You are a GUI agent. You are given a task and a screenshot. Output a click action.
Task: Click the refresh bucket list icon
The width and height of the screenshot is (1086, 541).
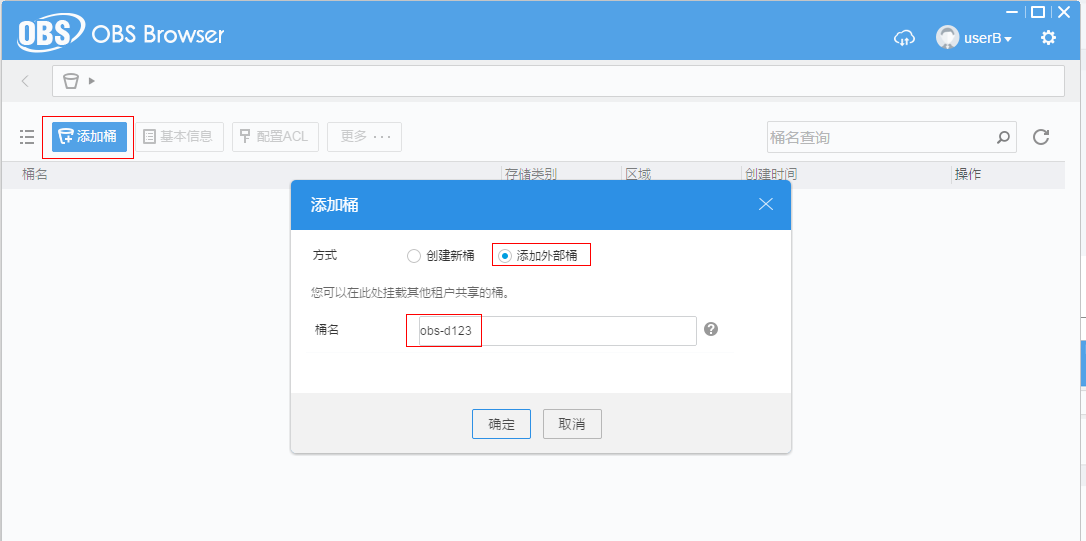(x=1041, y=137)
